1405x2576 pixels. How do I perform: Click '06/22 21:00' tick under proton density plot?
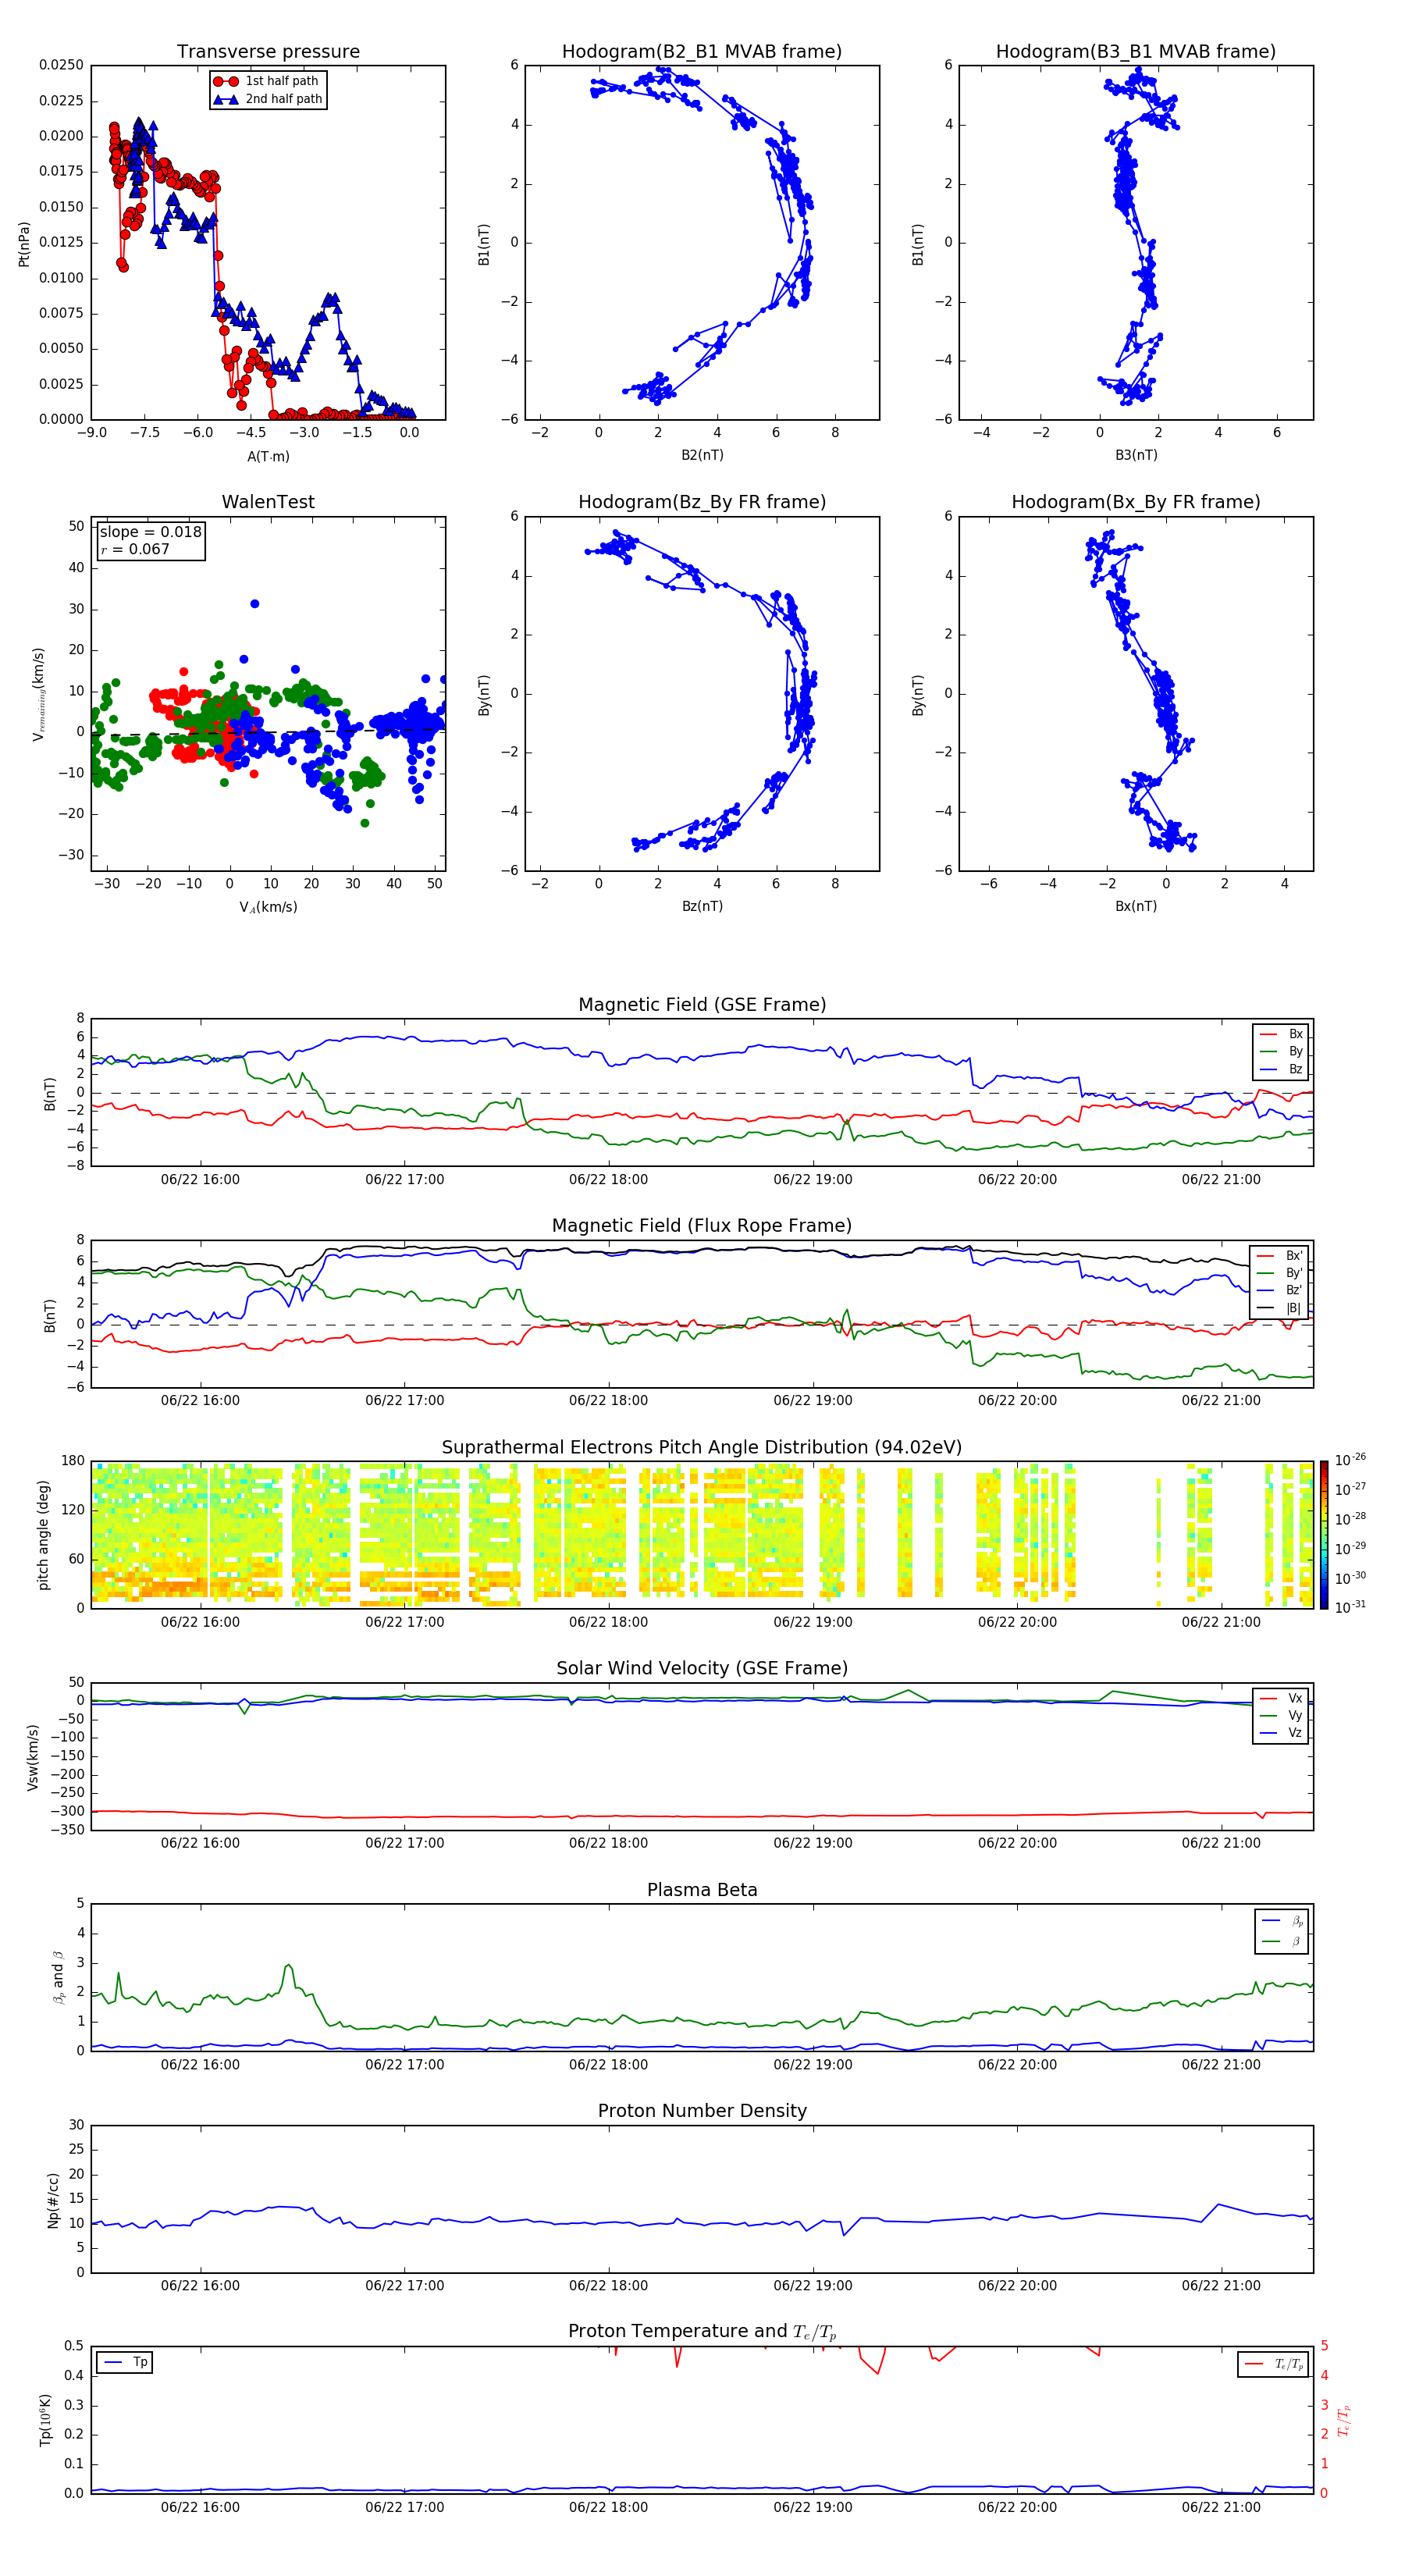tap(1221, 2286)
